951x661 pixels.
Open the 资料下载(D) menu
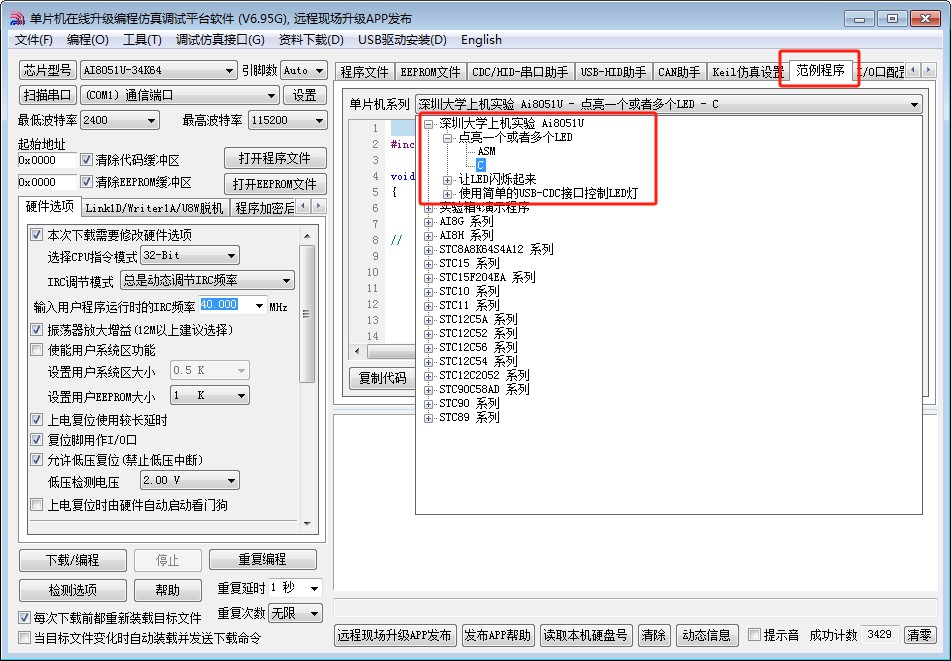click(x=311, y=40)
